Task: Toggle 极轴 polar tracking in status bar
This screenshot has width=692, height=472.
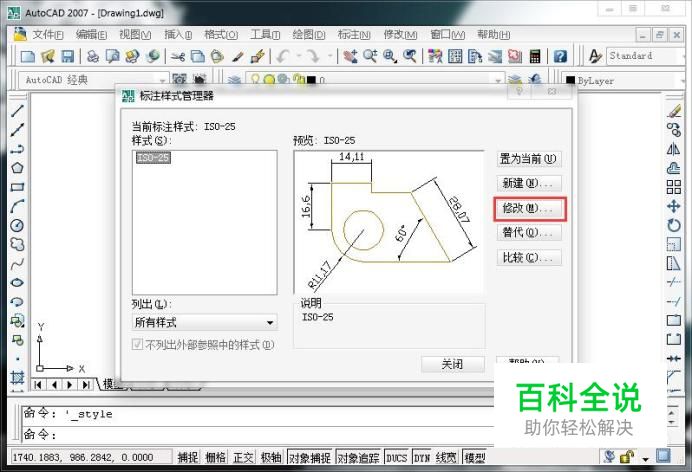Action: pyautogui.click(x=271, y=457)
